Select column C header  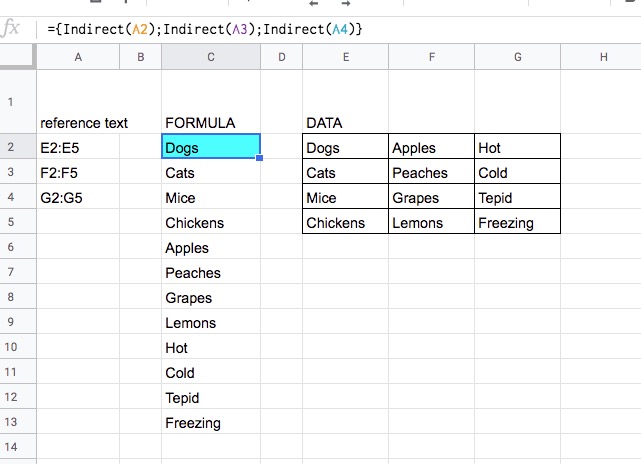click(211, 57)
